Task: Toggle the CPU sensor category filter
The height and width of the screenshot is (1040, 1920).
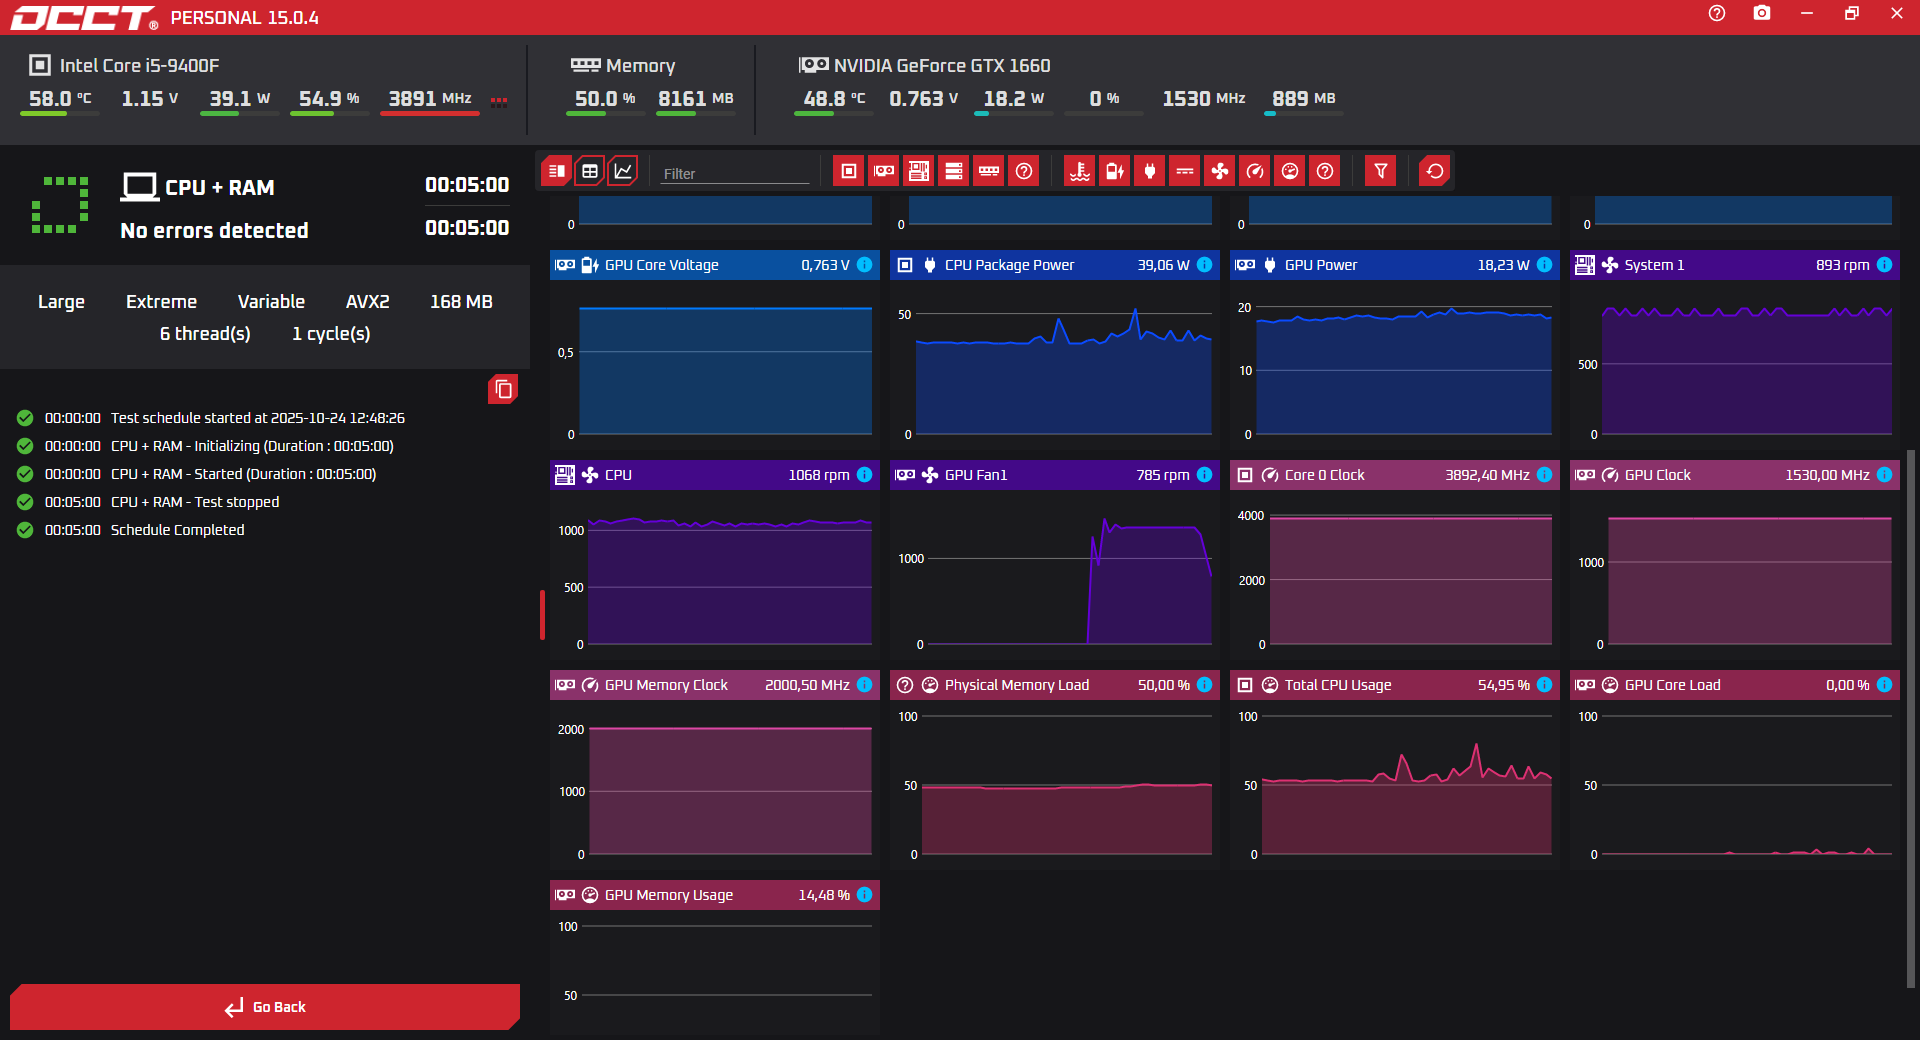Action: tap(849, 171)
